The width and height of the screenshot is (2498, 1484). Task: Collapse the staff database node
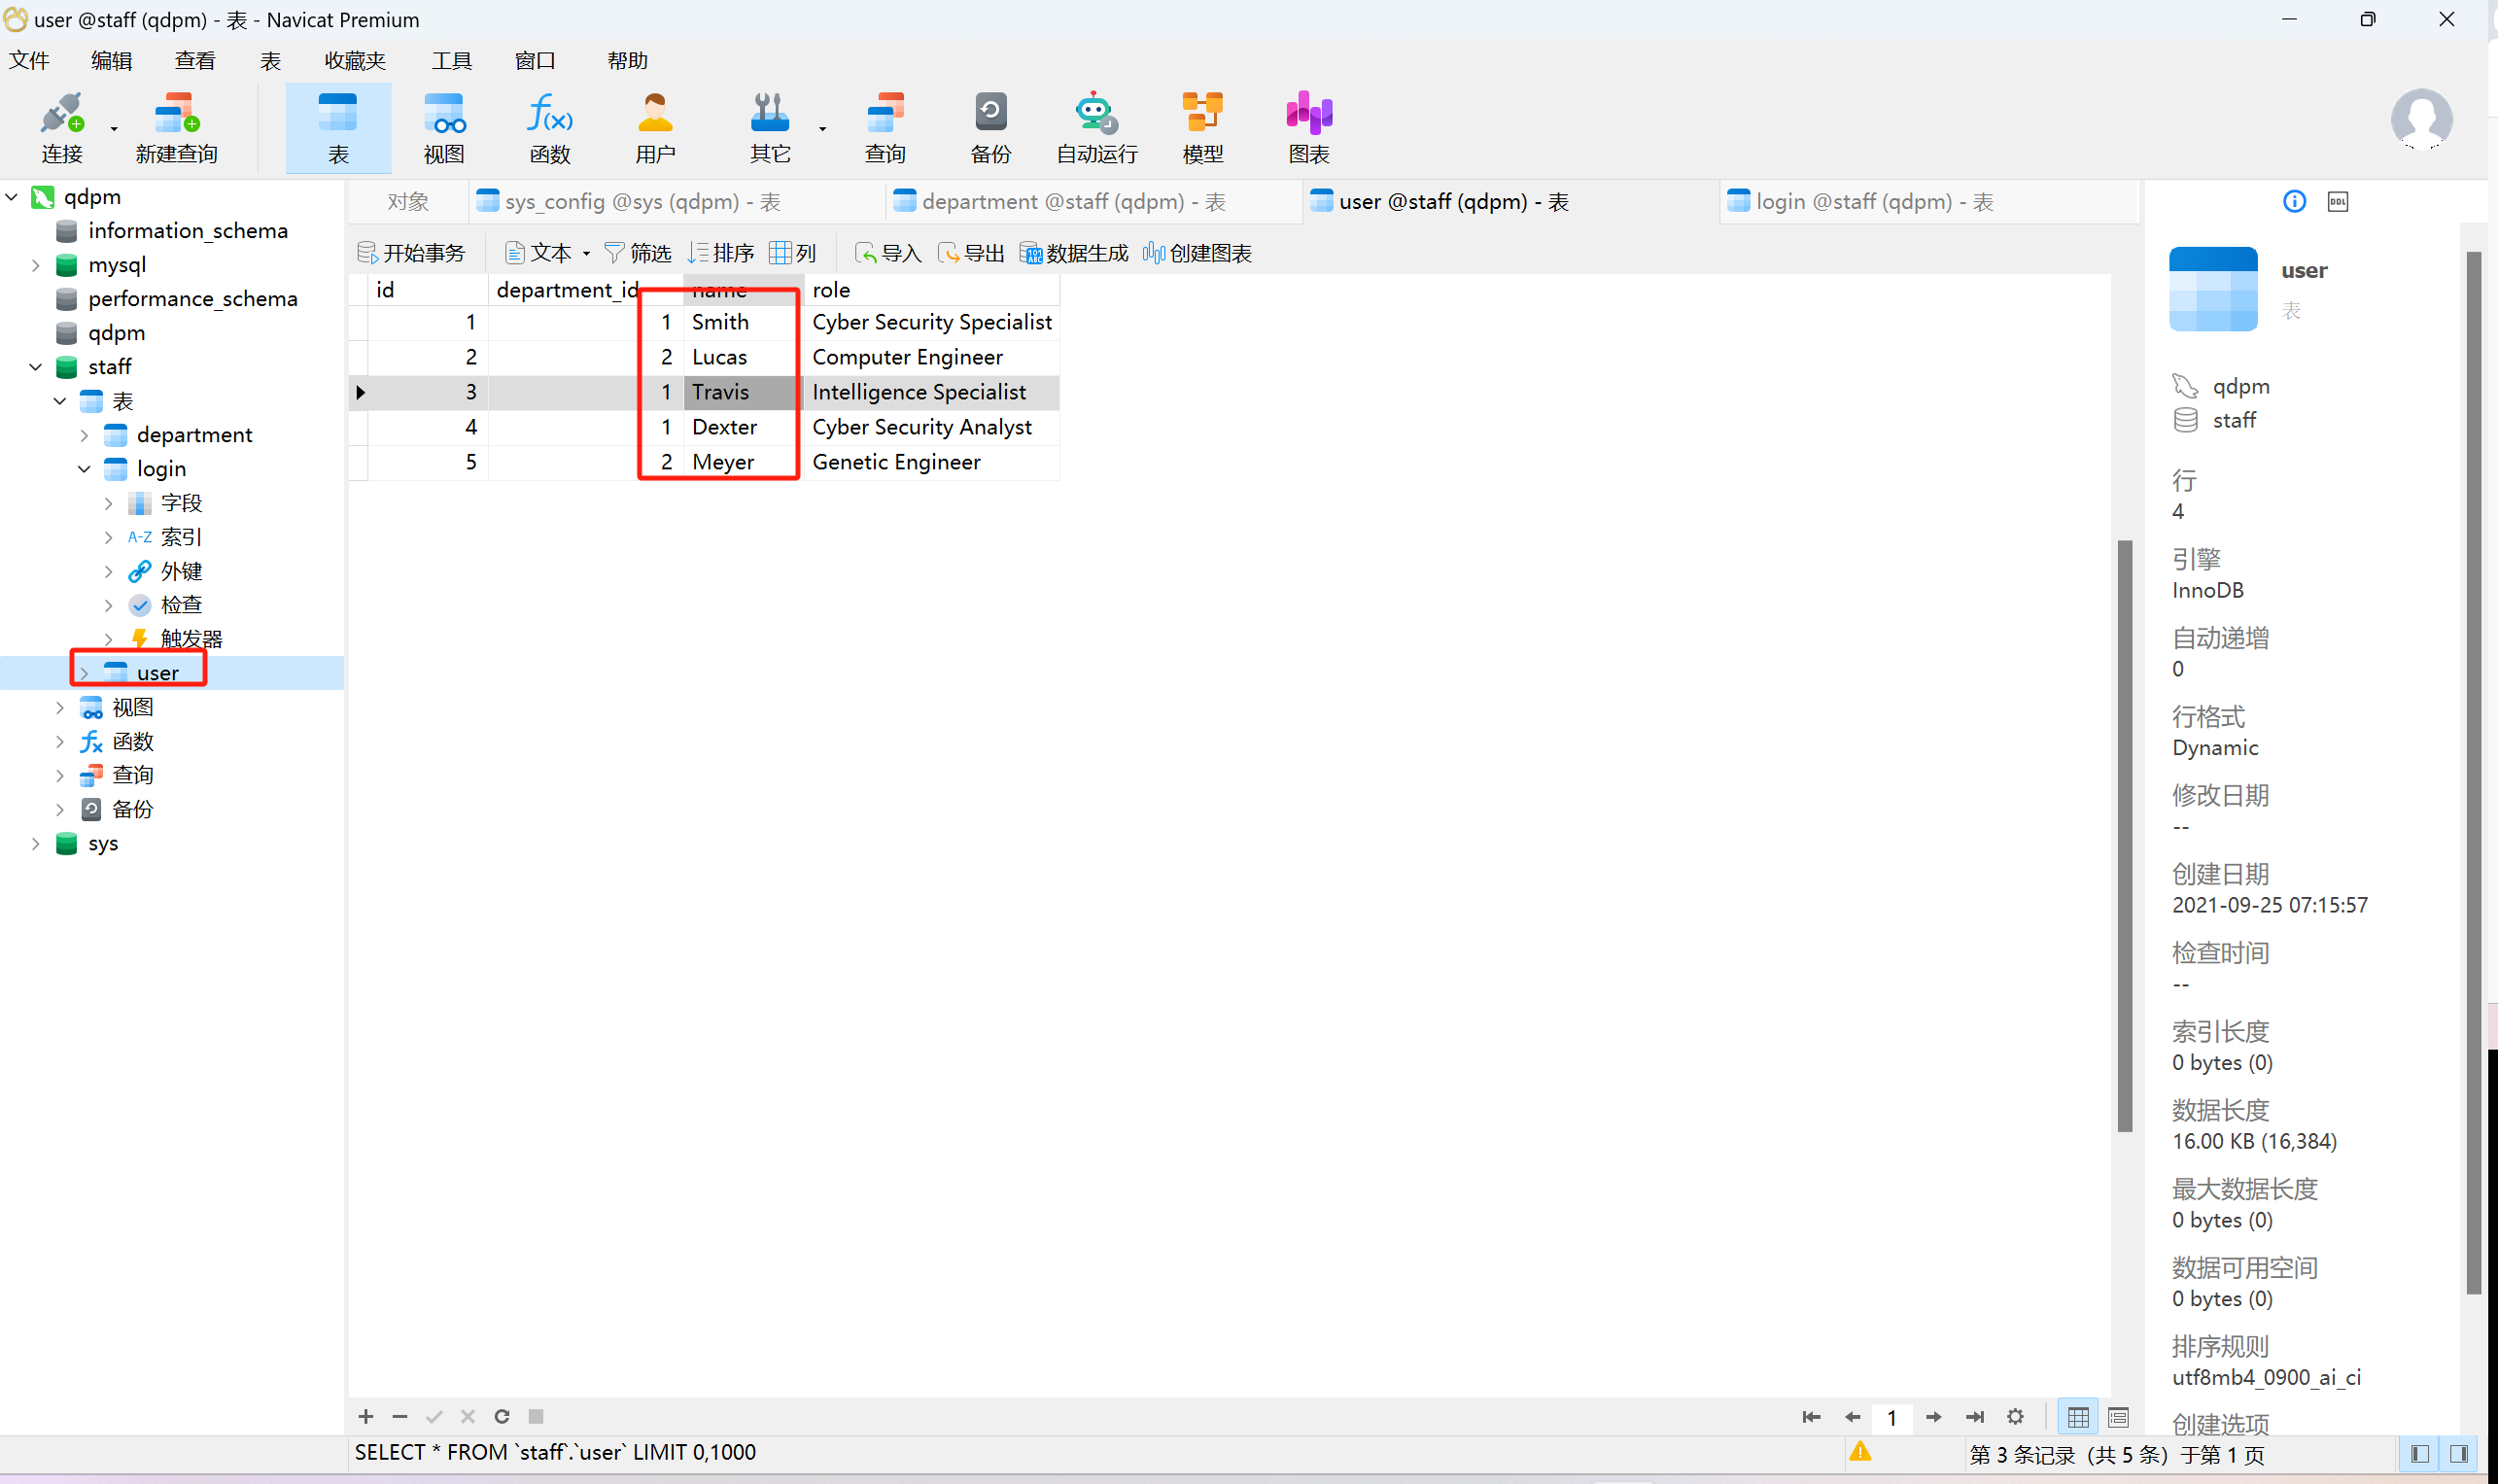[36, 367]
